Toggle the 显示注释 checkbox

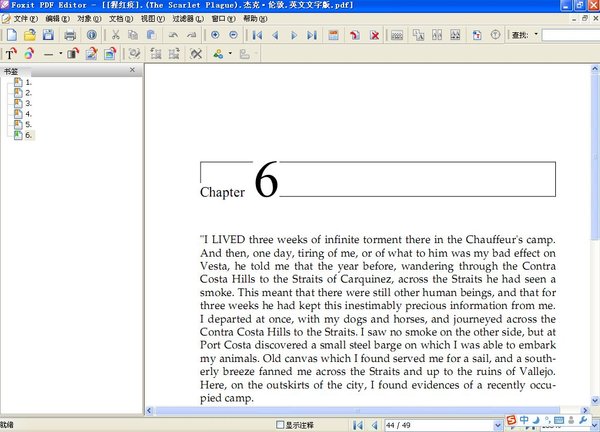click(x=280, y=424)
